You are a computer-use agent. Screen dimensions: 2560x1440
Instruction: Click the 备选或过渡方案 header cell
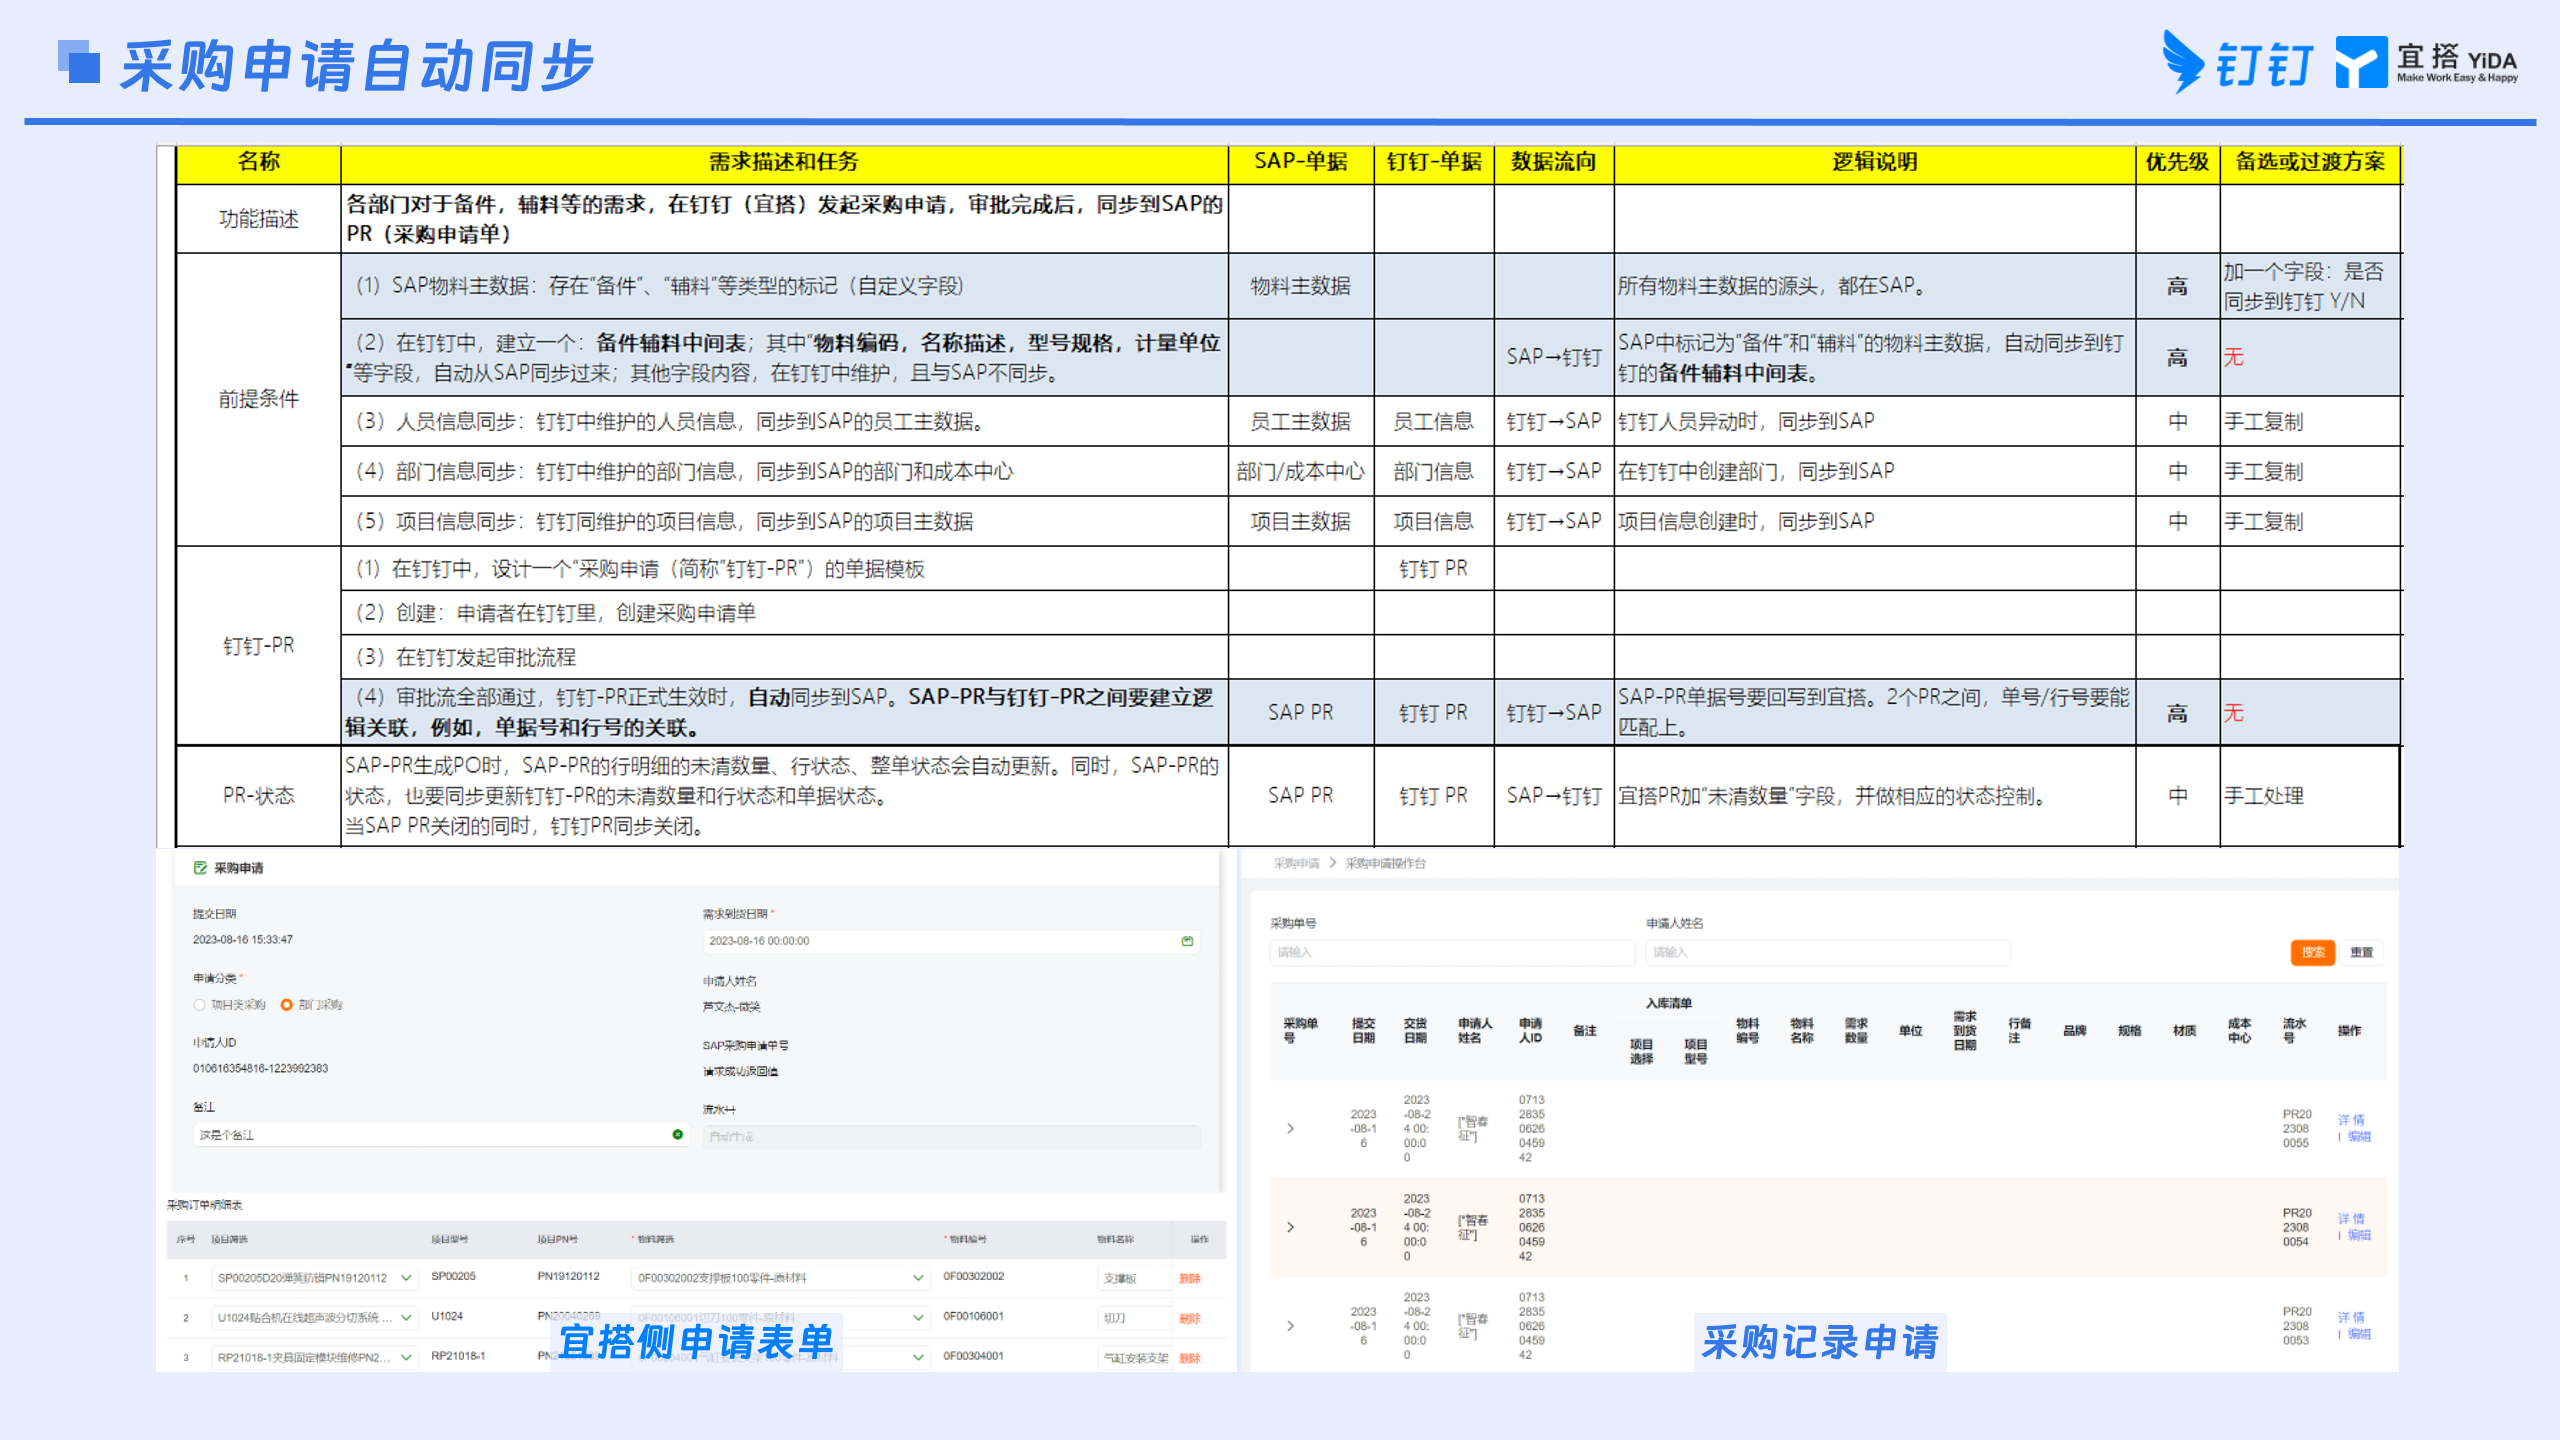2310,163
